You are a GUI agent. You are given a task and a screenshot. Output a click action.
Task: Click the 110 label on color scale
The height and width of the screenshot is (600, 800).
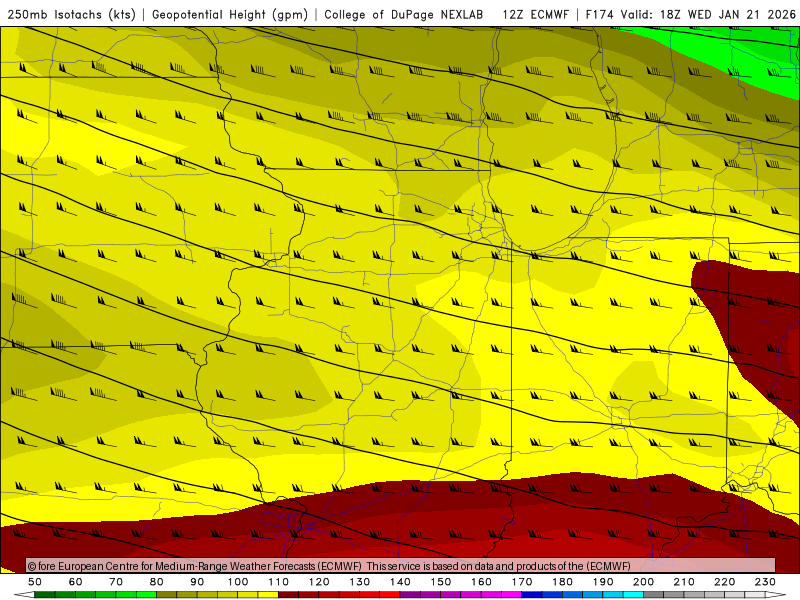click(279, 582)
